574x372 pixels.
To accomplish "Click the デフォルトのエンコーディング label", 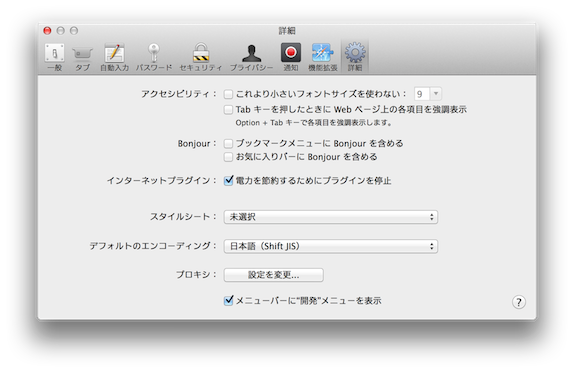I will pos(153,246).
